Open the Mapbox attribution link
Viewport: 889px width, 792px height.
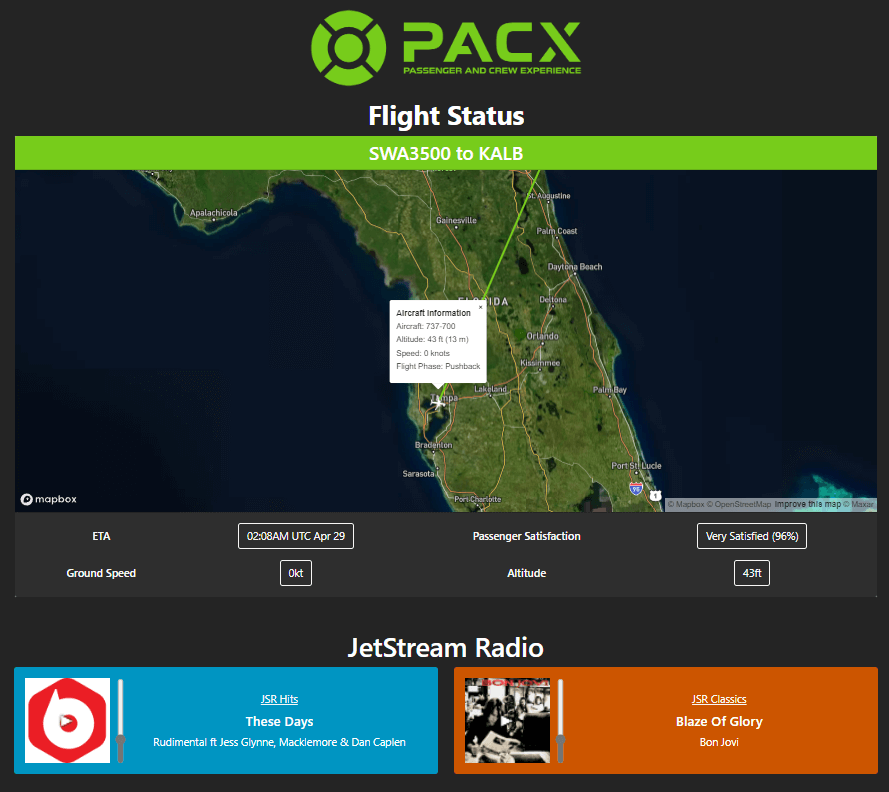click(686, 504)
